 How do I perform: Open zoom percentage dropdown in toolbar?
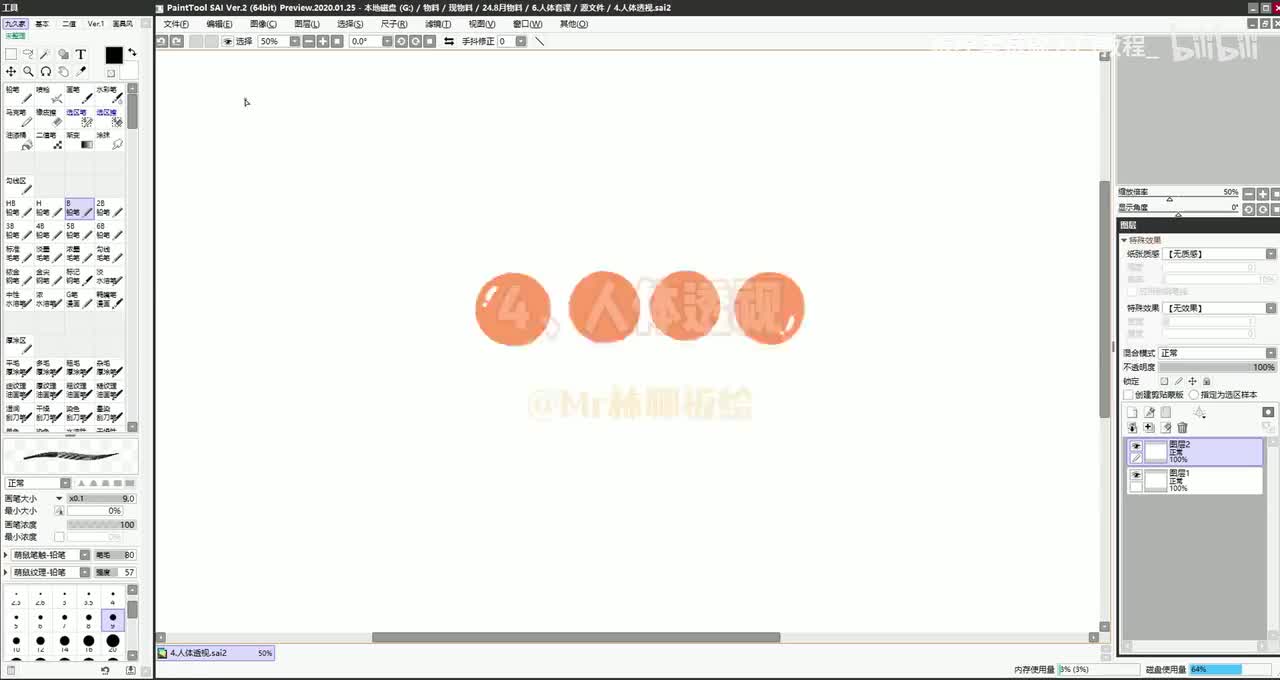[x=294, y=41]
